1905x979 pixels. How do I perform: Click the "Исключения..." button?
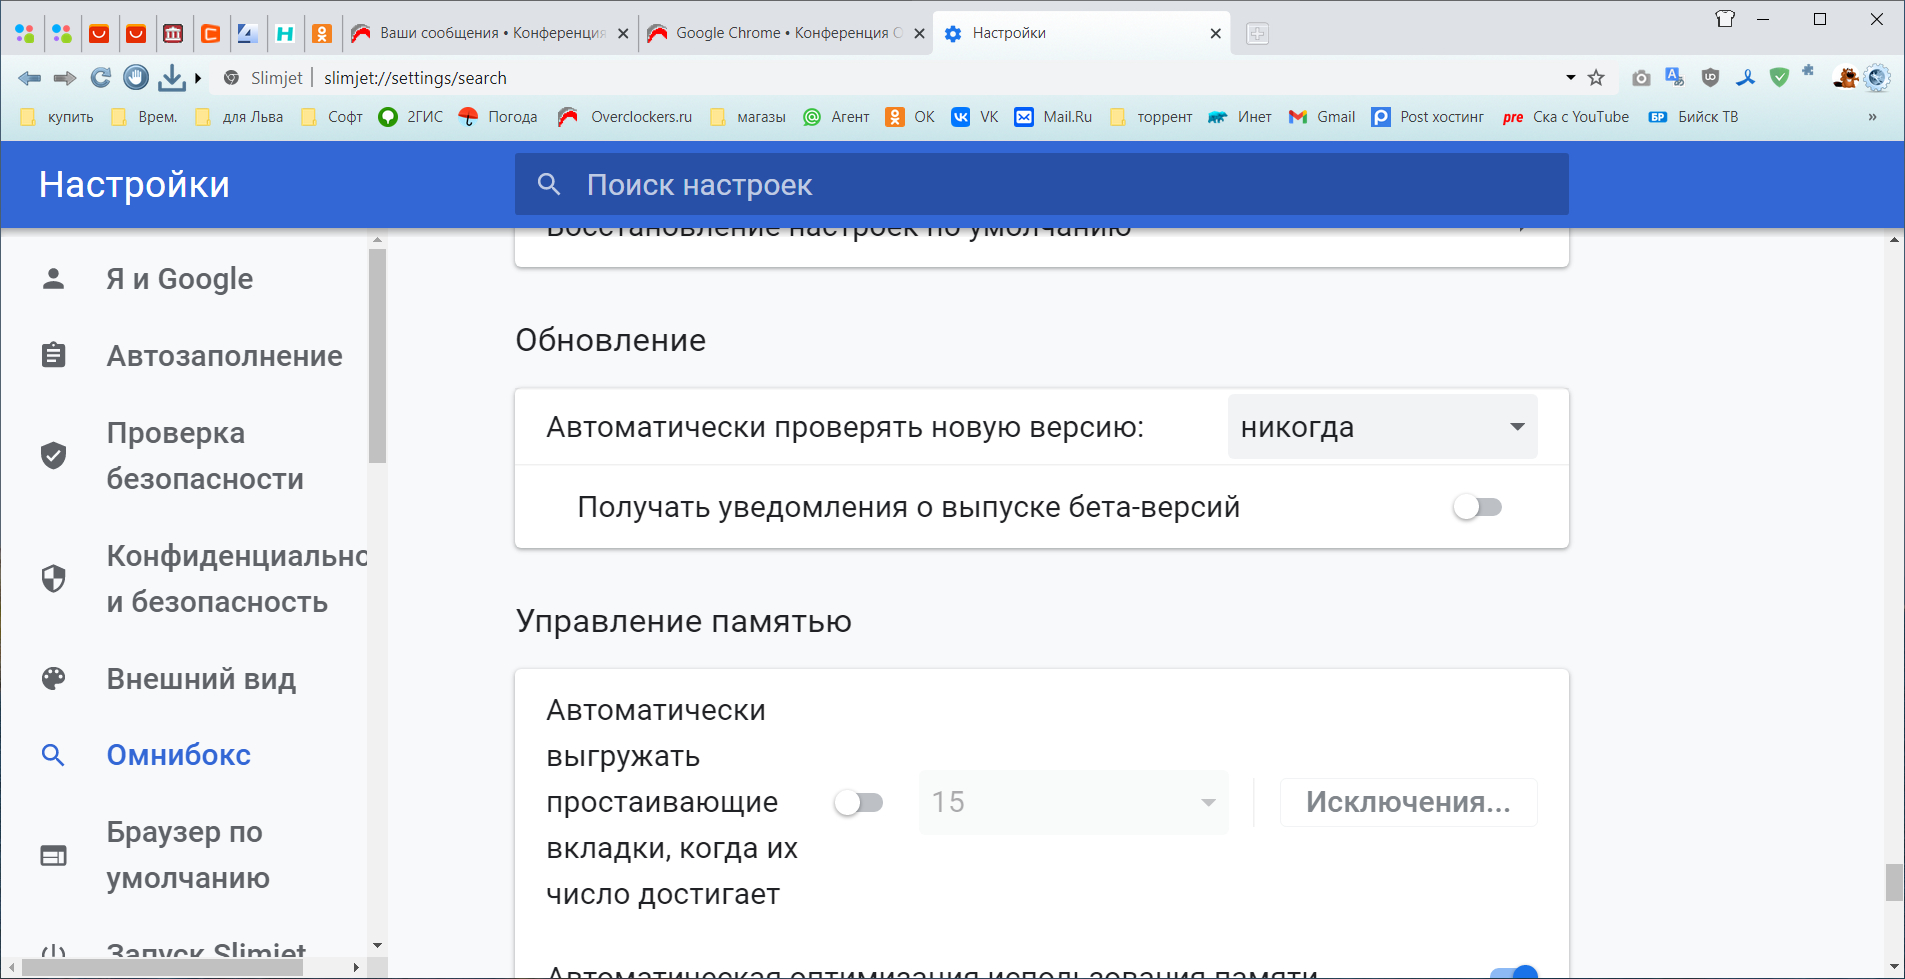tap(1408, 802)
